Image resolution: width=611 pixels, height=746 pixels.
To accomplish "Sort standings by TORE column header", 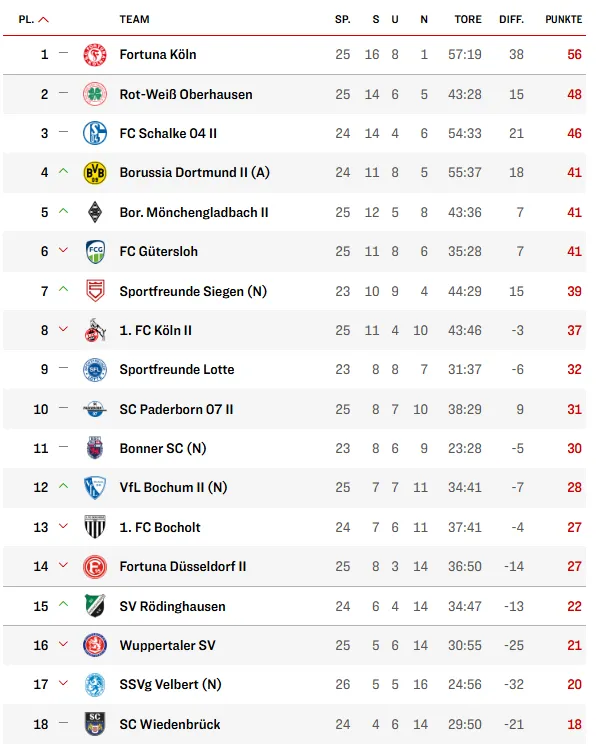I will [x=468, y=20].
